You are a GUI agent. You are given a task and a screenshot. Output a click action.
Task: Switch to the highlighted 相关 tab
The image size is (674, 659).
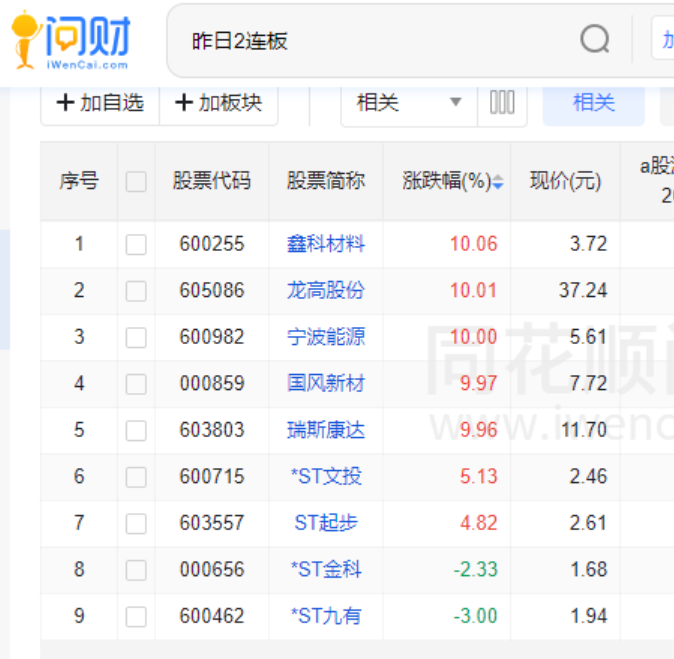(x=594, y=103)
